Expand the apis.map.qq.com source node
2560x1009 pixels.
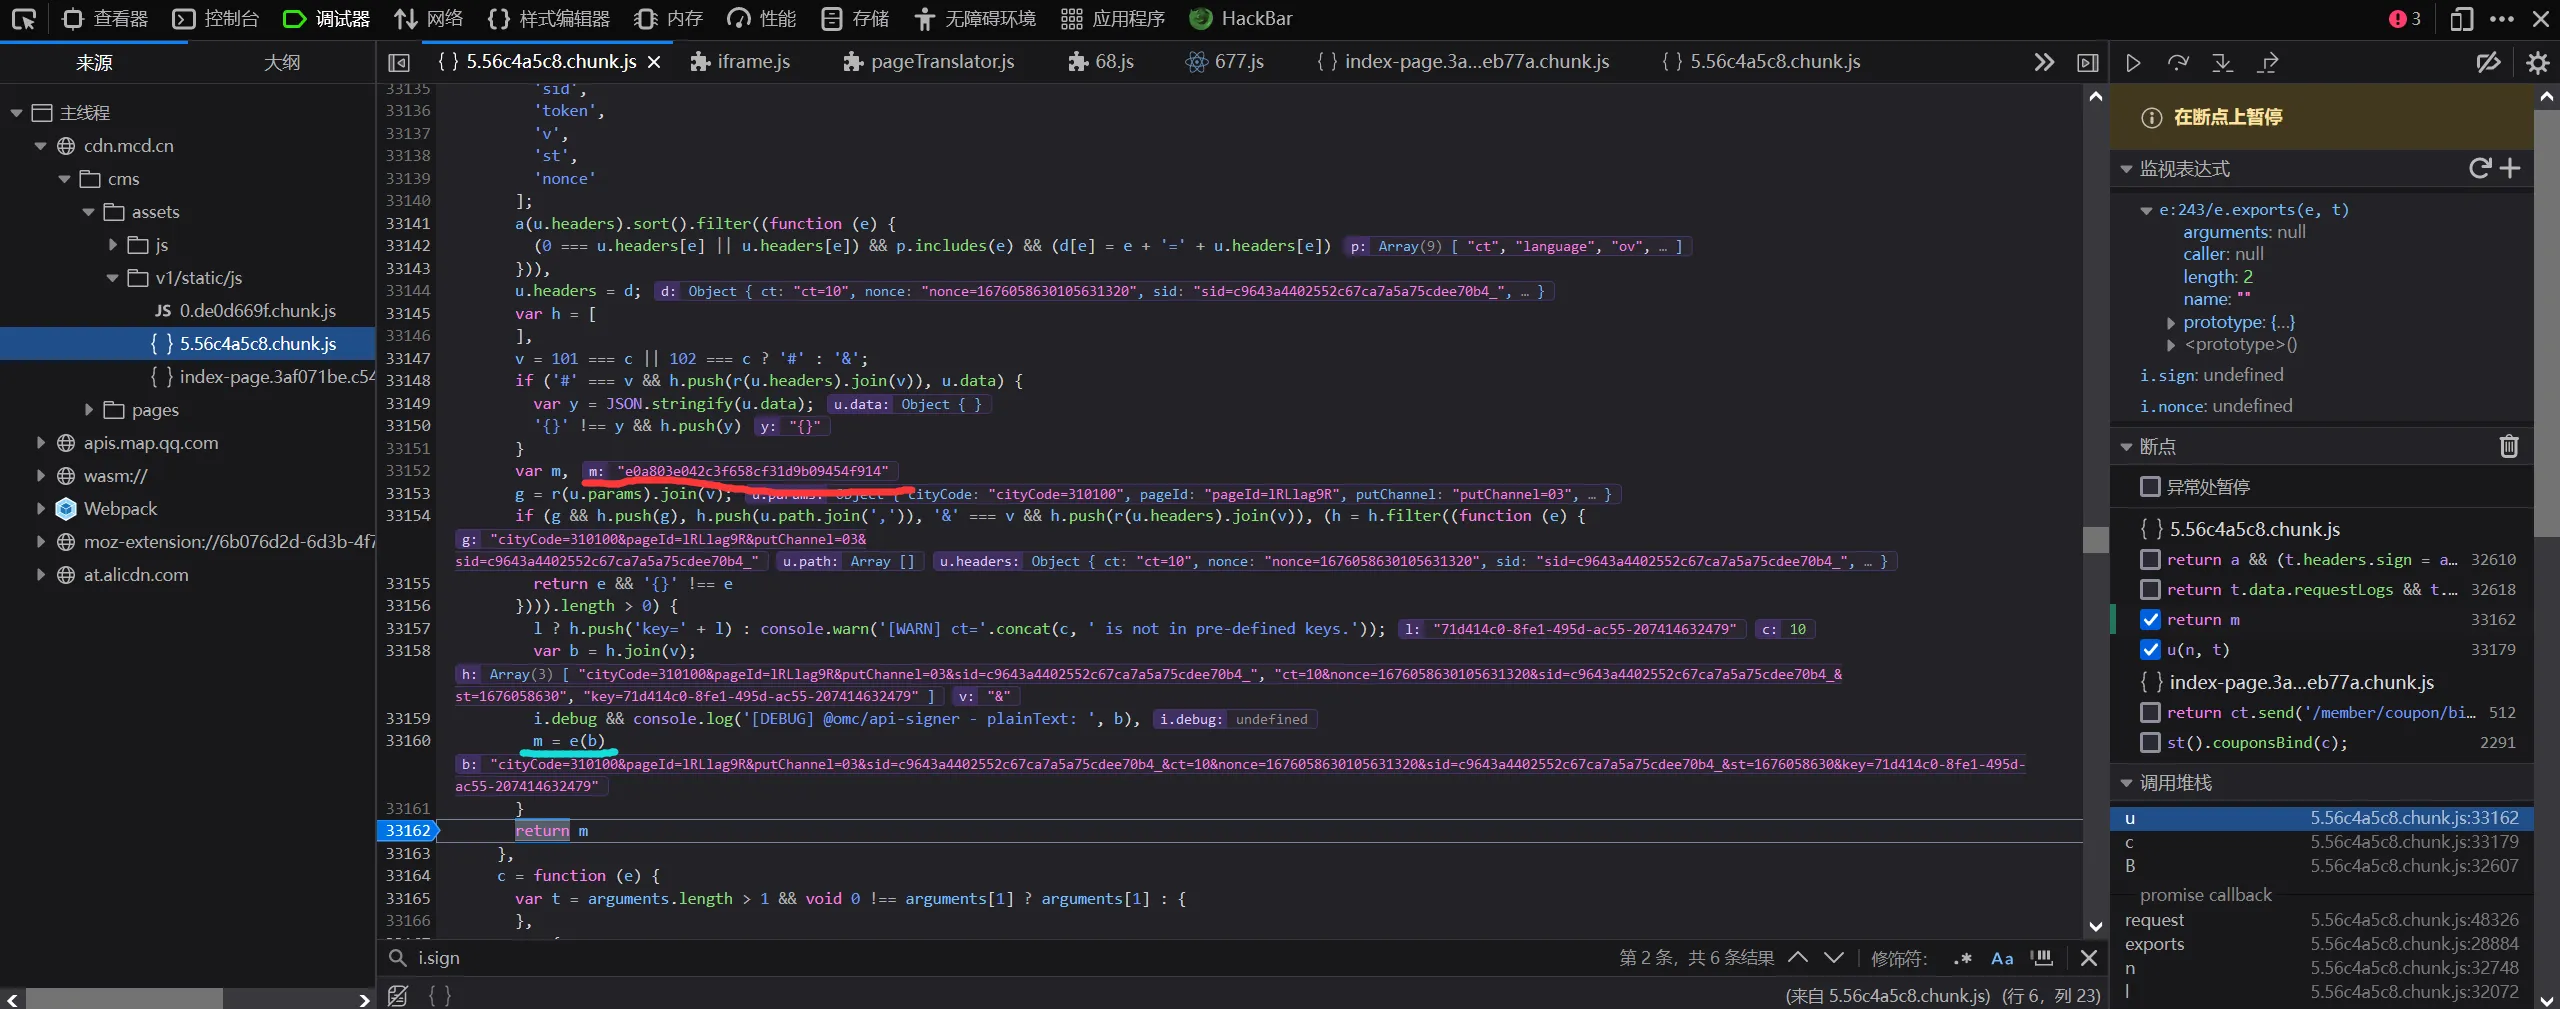pos(40,443)
